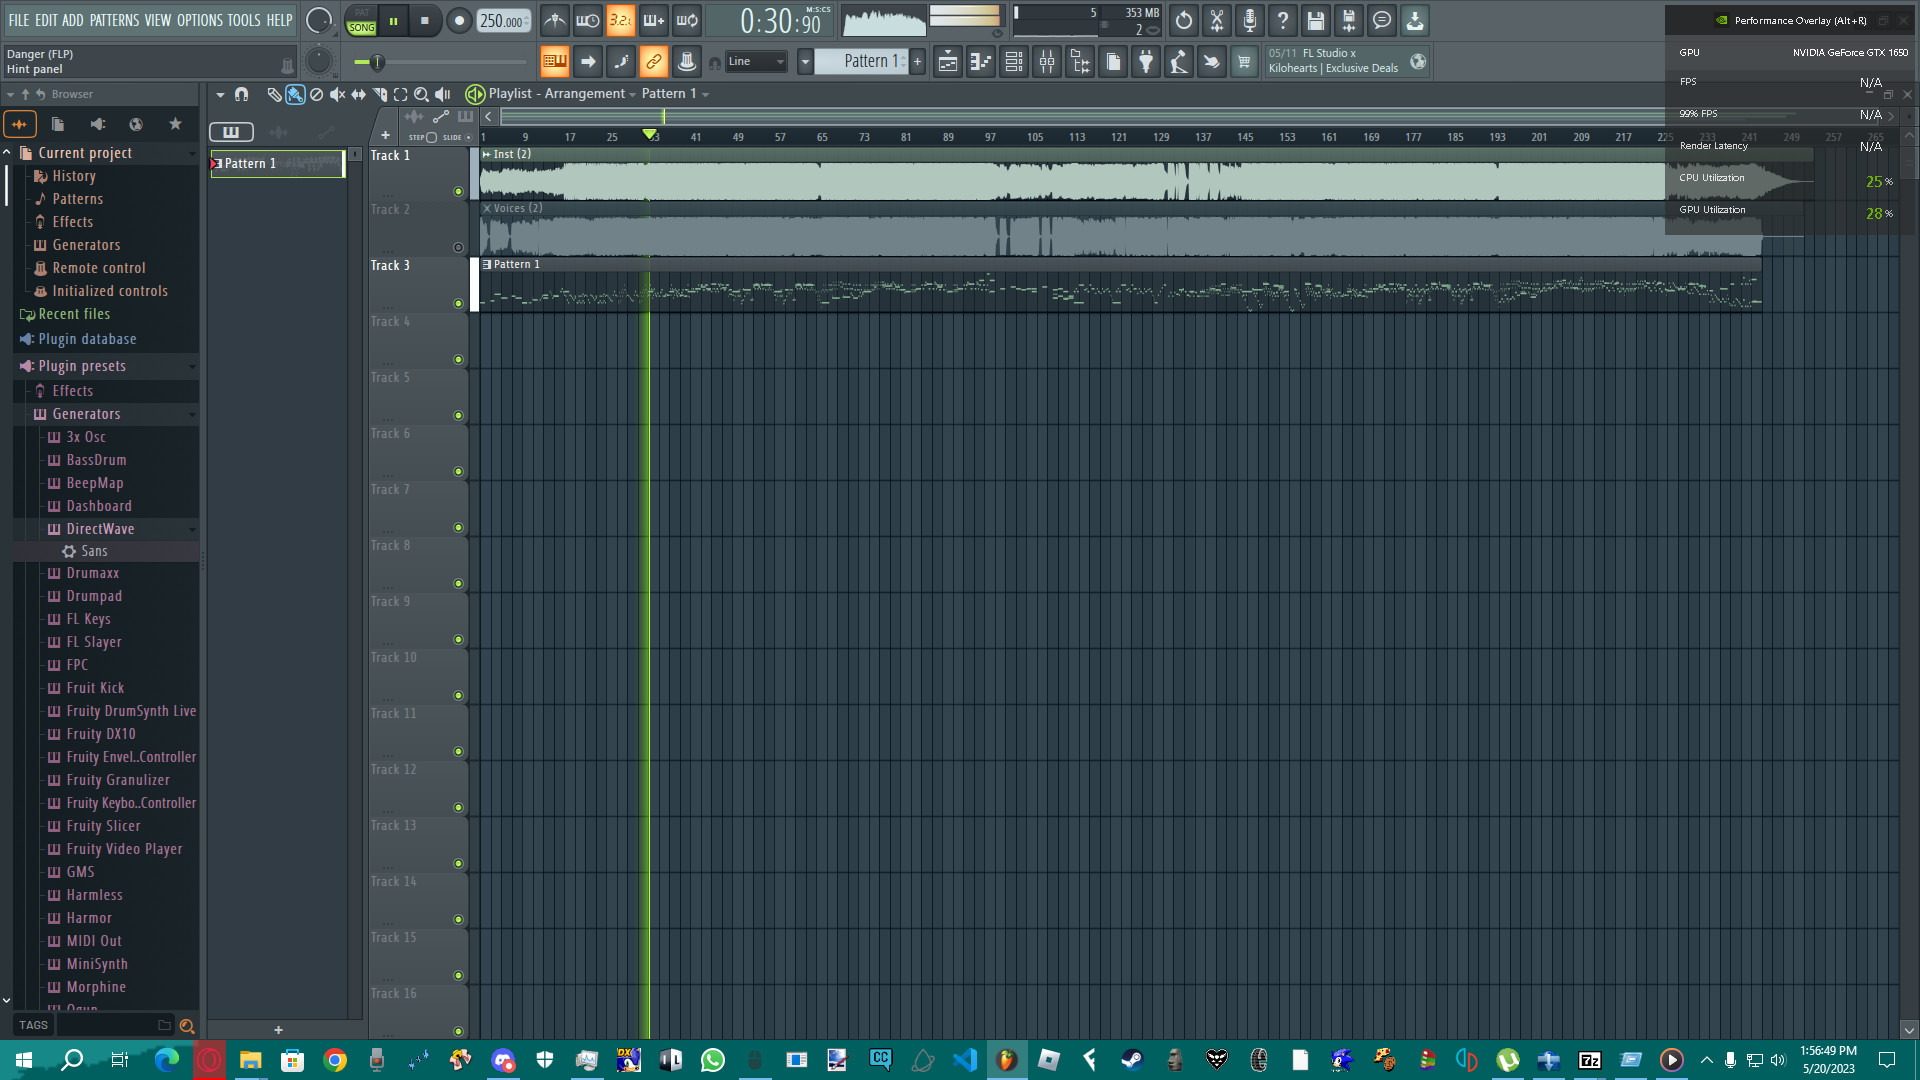
Task: Click the Pattern 1 clip in Track 3
Action: [x=1120, y=285]
